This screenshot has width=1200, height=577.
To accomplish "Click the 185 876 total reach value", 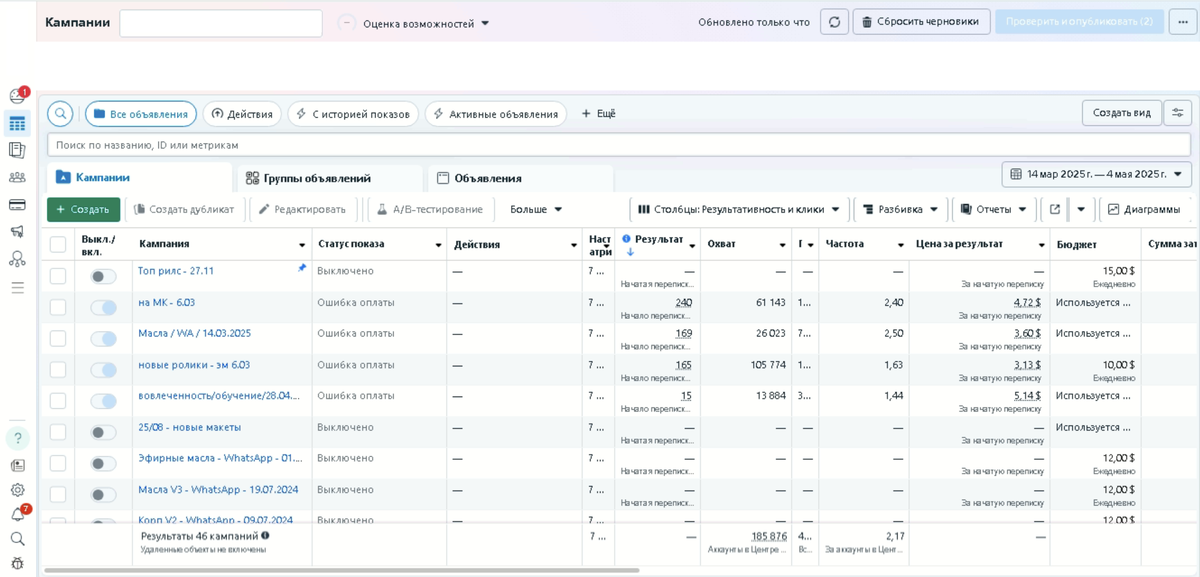I will (x=768, y=536).
